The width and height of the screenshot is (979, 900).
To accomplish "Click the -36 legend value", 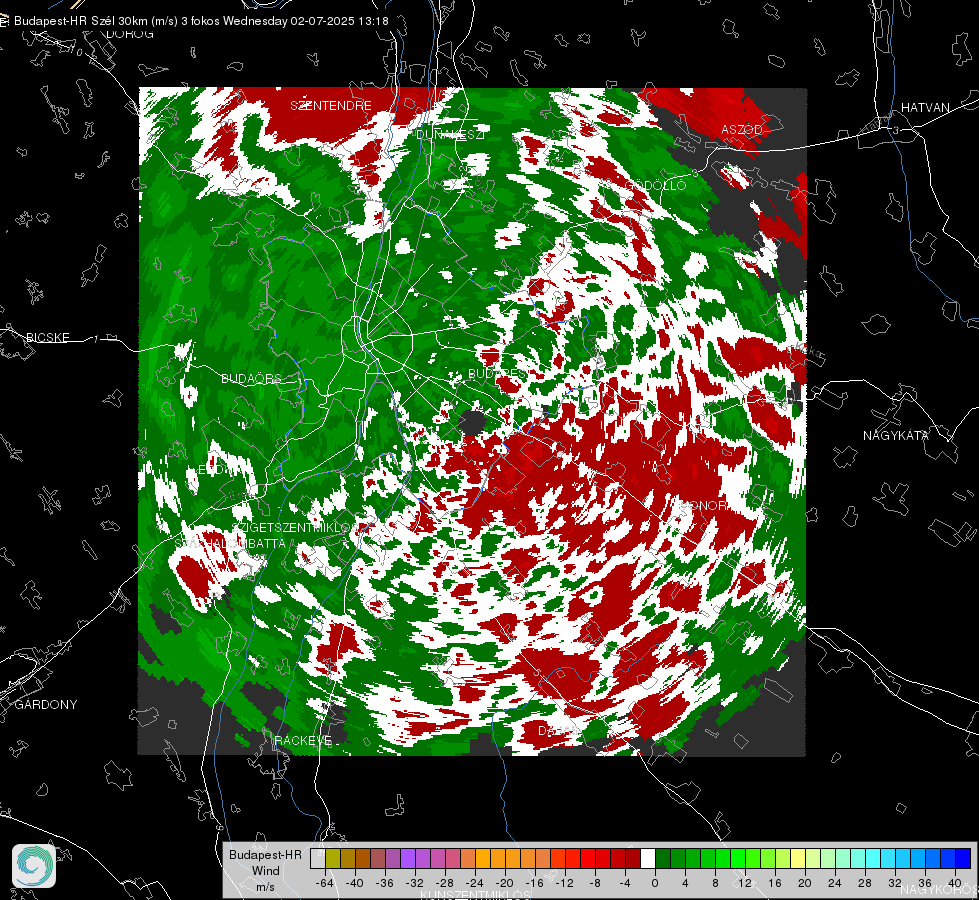I will click(x=385, y=883).
